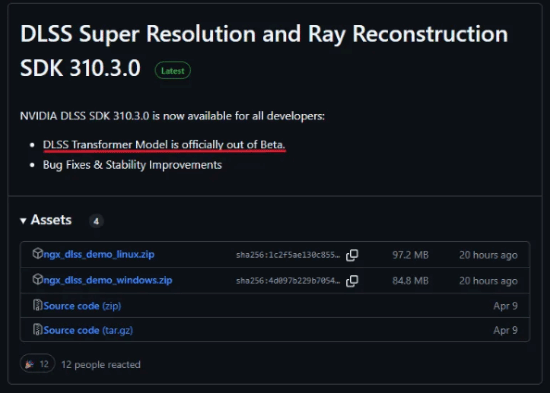Click package icon beside ngx_dlss_demo_windows.zip
The width and height of the screenshot is (550, 393).
(37, 279)
